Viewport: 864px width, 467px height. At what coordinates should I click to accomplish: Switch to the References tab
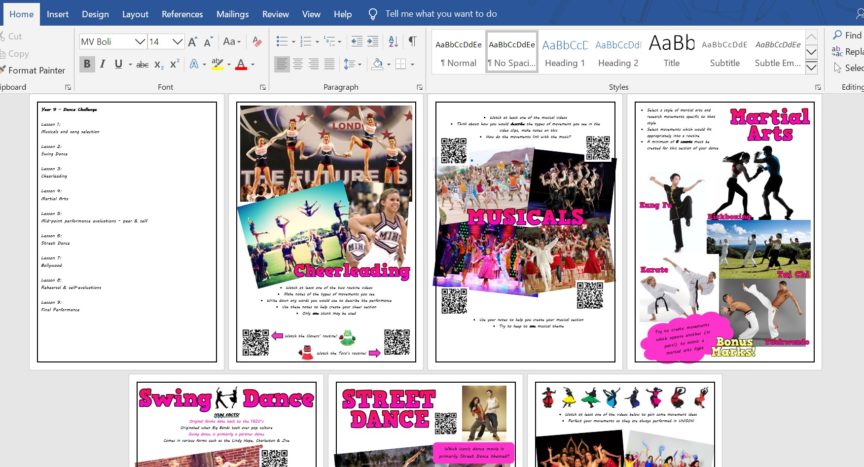pos(182,14)
